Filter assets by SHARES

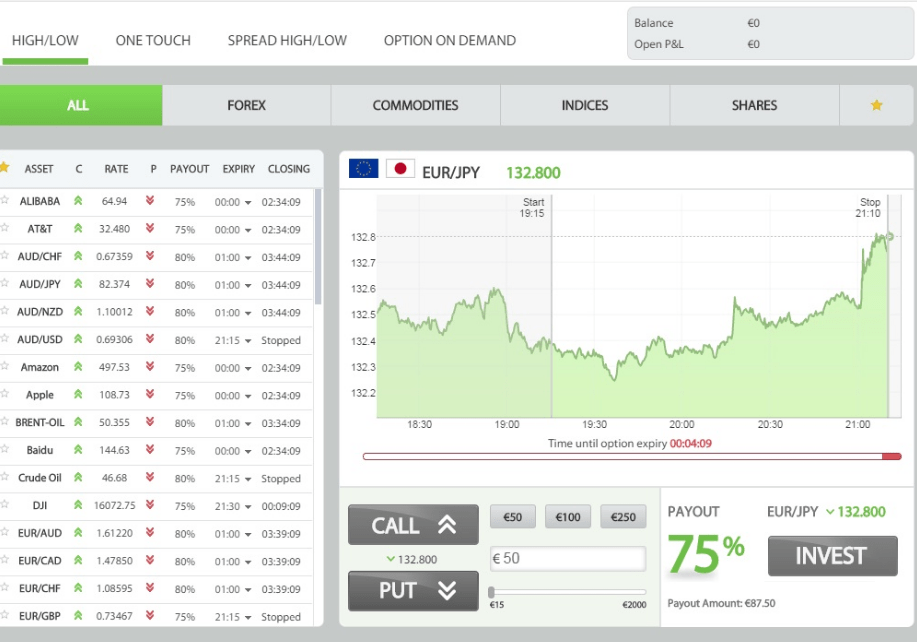pyautogui.click(x=754, y=105)
